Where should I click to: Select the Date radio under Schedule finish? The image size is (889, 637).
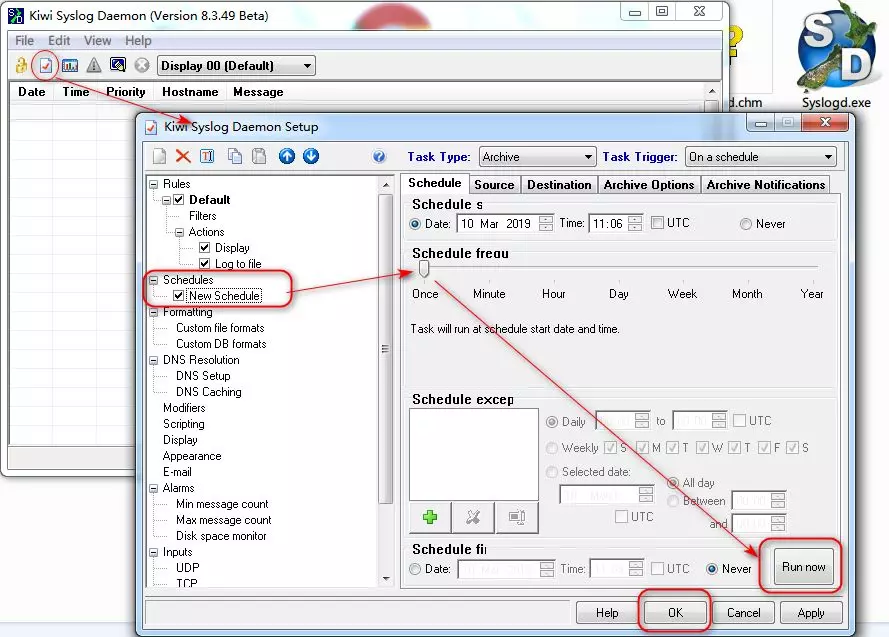(415, 568)
